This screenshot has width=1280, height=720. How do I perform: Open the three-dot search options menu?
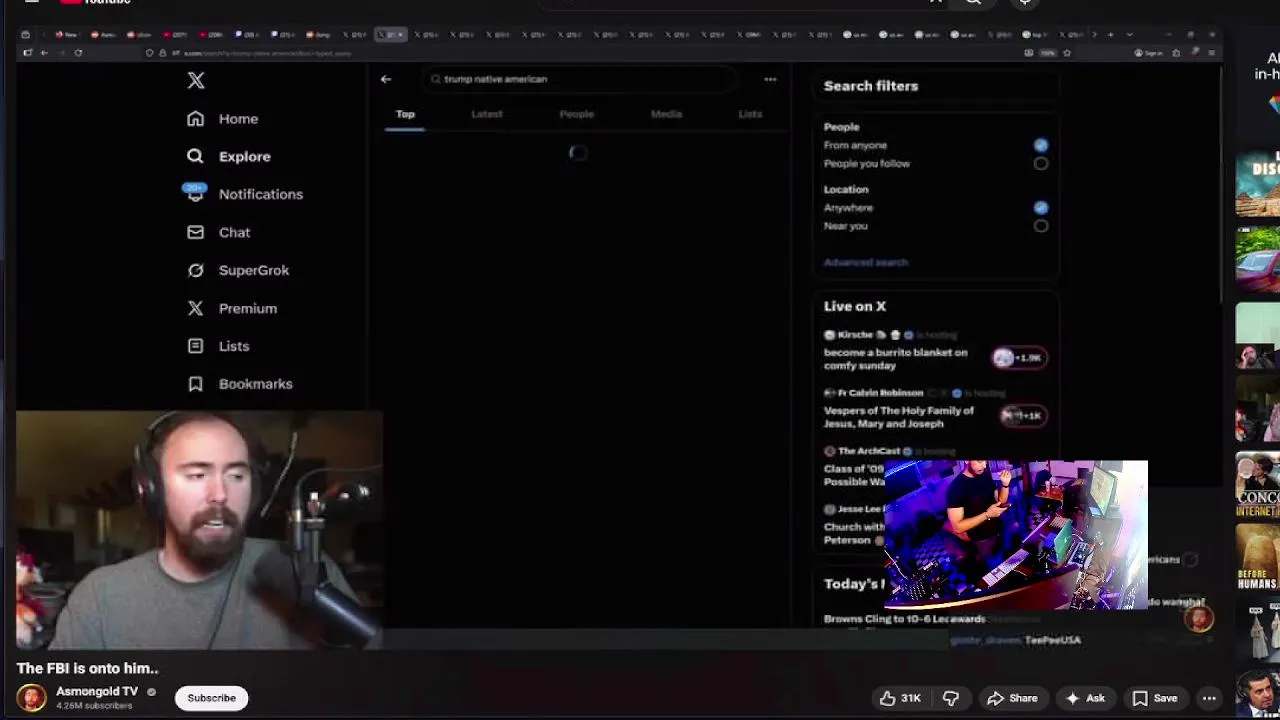point(770,79)
